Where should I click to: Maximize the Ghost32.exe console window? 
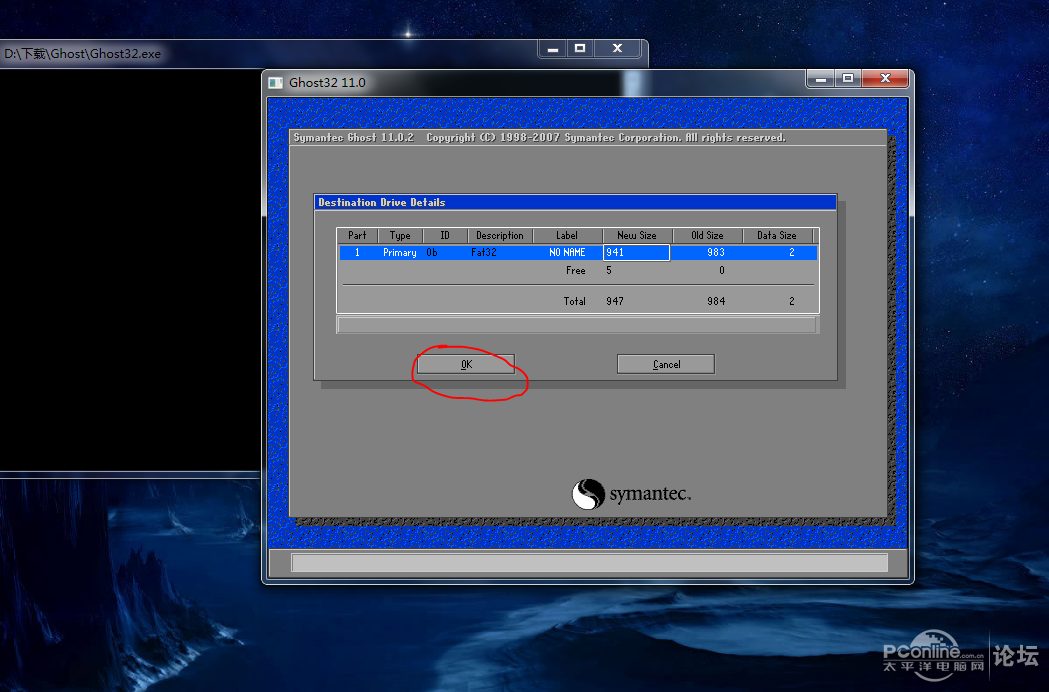pyautogui.click(x=580, y=48)
